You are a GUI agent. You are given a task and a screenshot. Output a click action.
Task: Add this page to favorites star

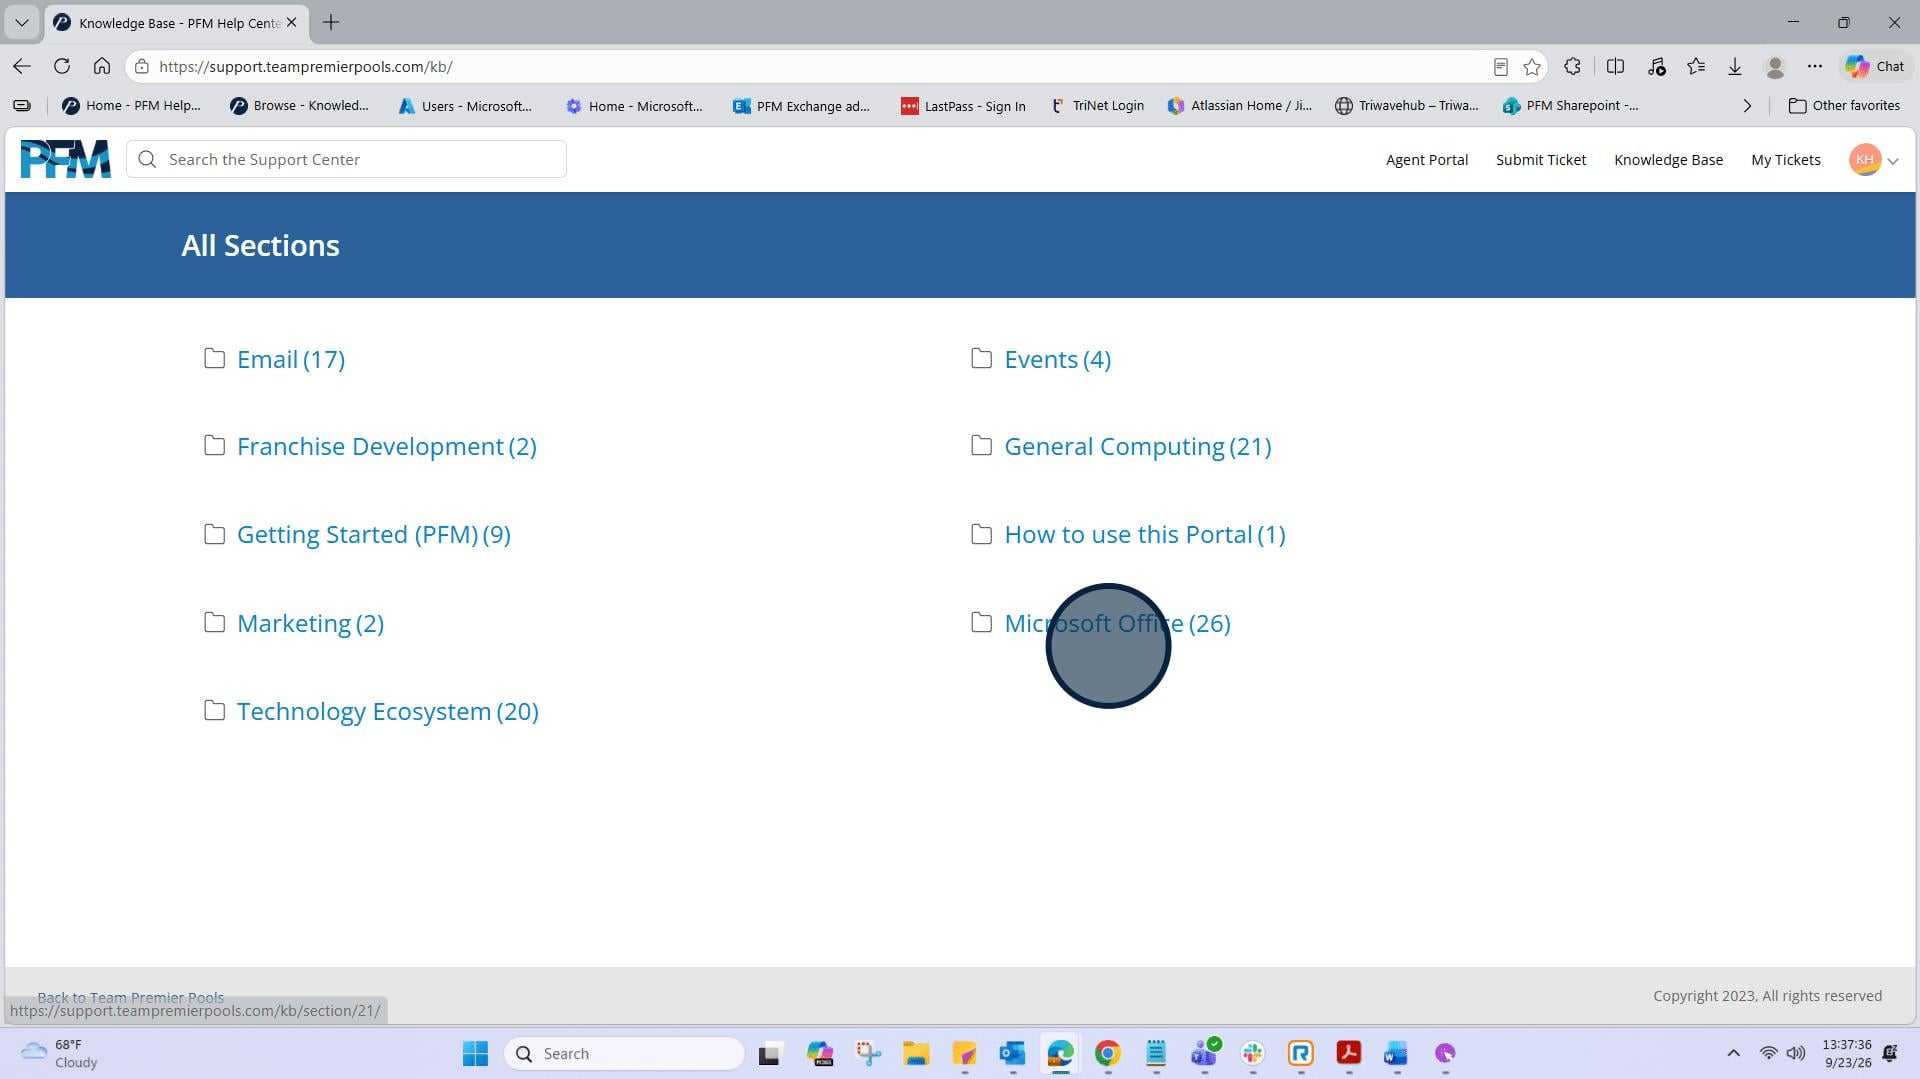click(x=1531, y=67)
